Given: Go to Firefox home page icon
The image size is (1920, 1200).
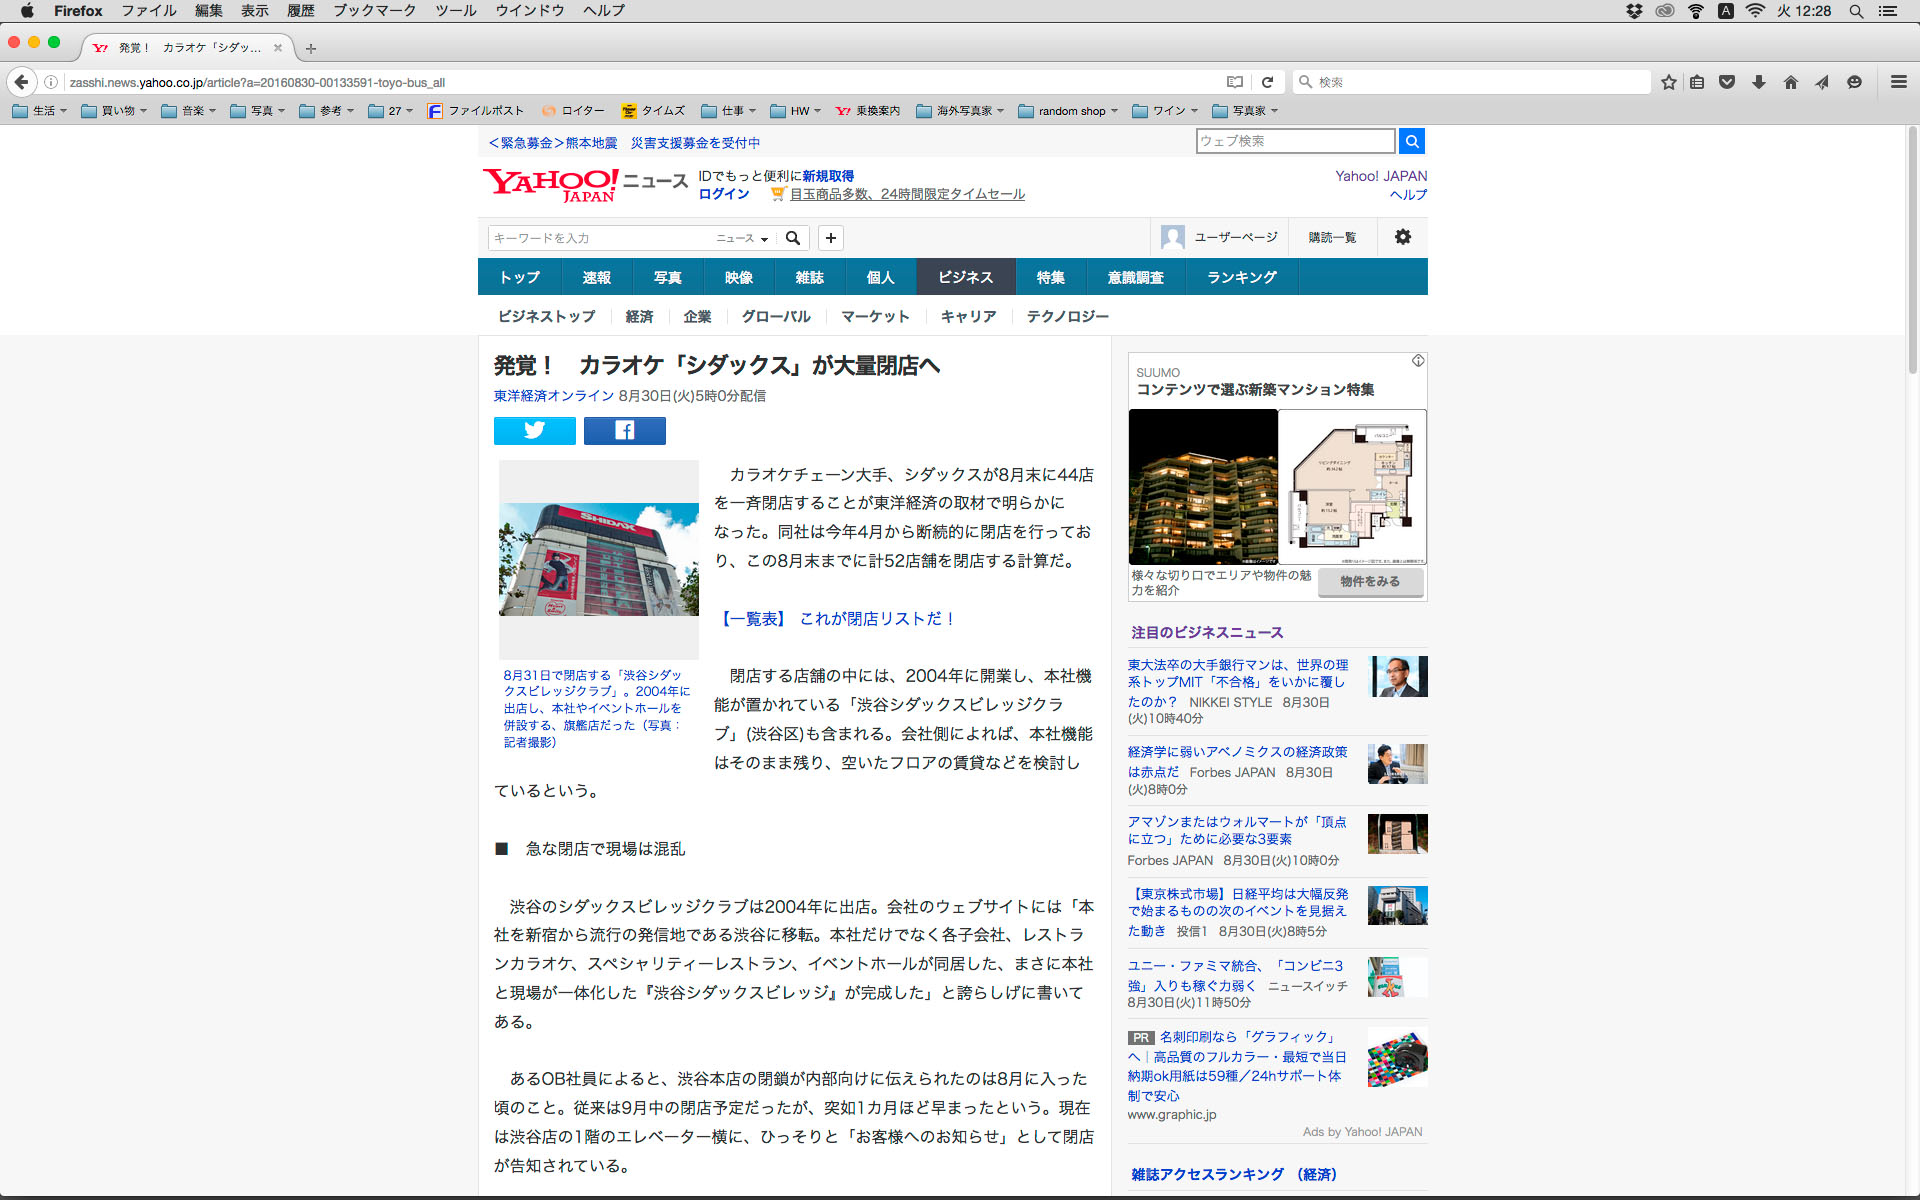Looking at the screenshot, I should 1790,82.
